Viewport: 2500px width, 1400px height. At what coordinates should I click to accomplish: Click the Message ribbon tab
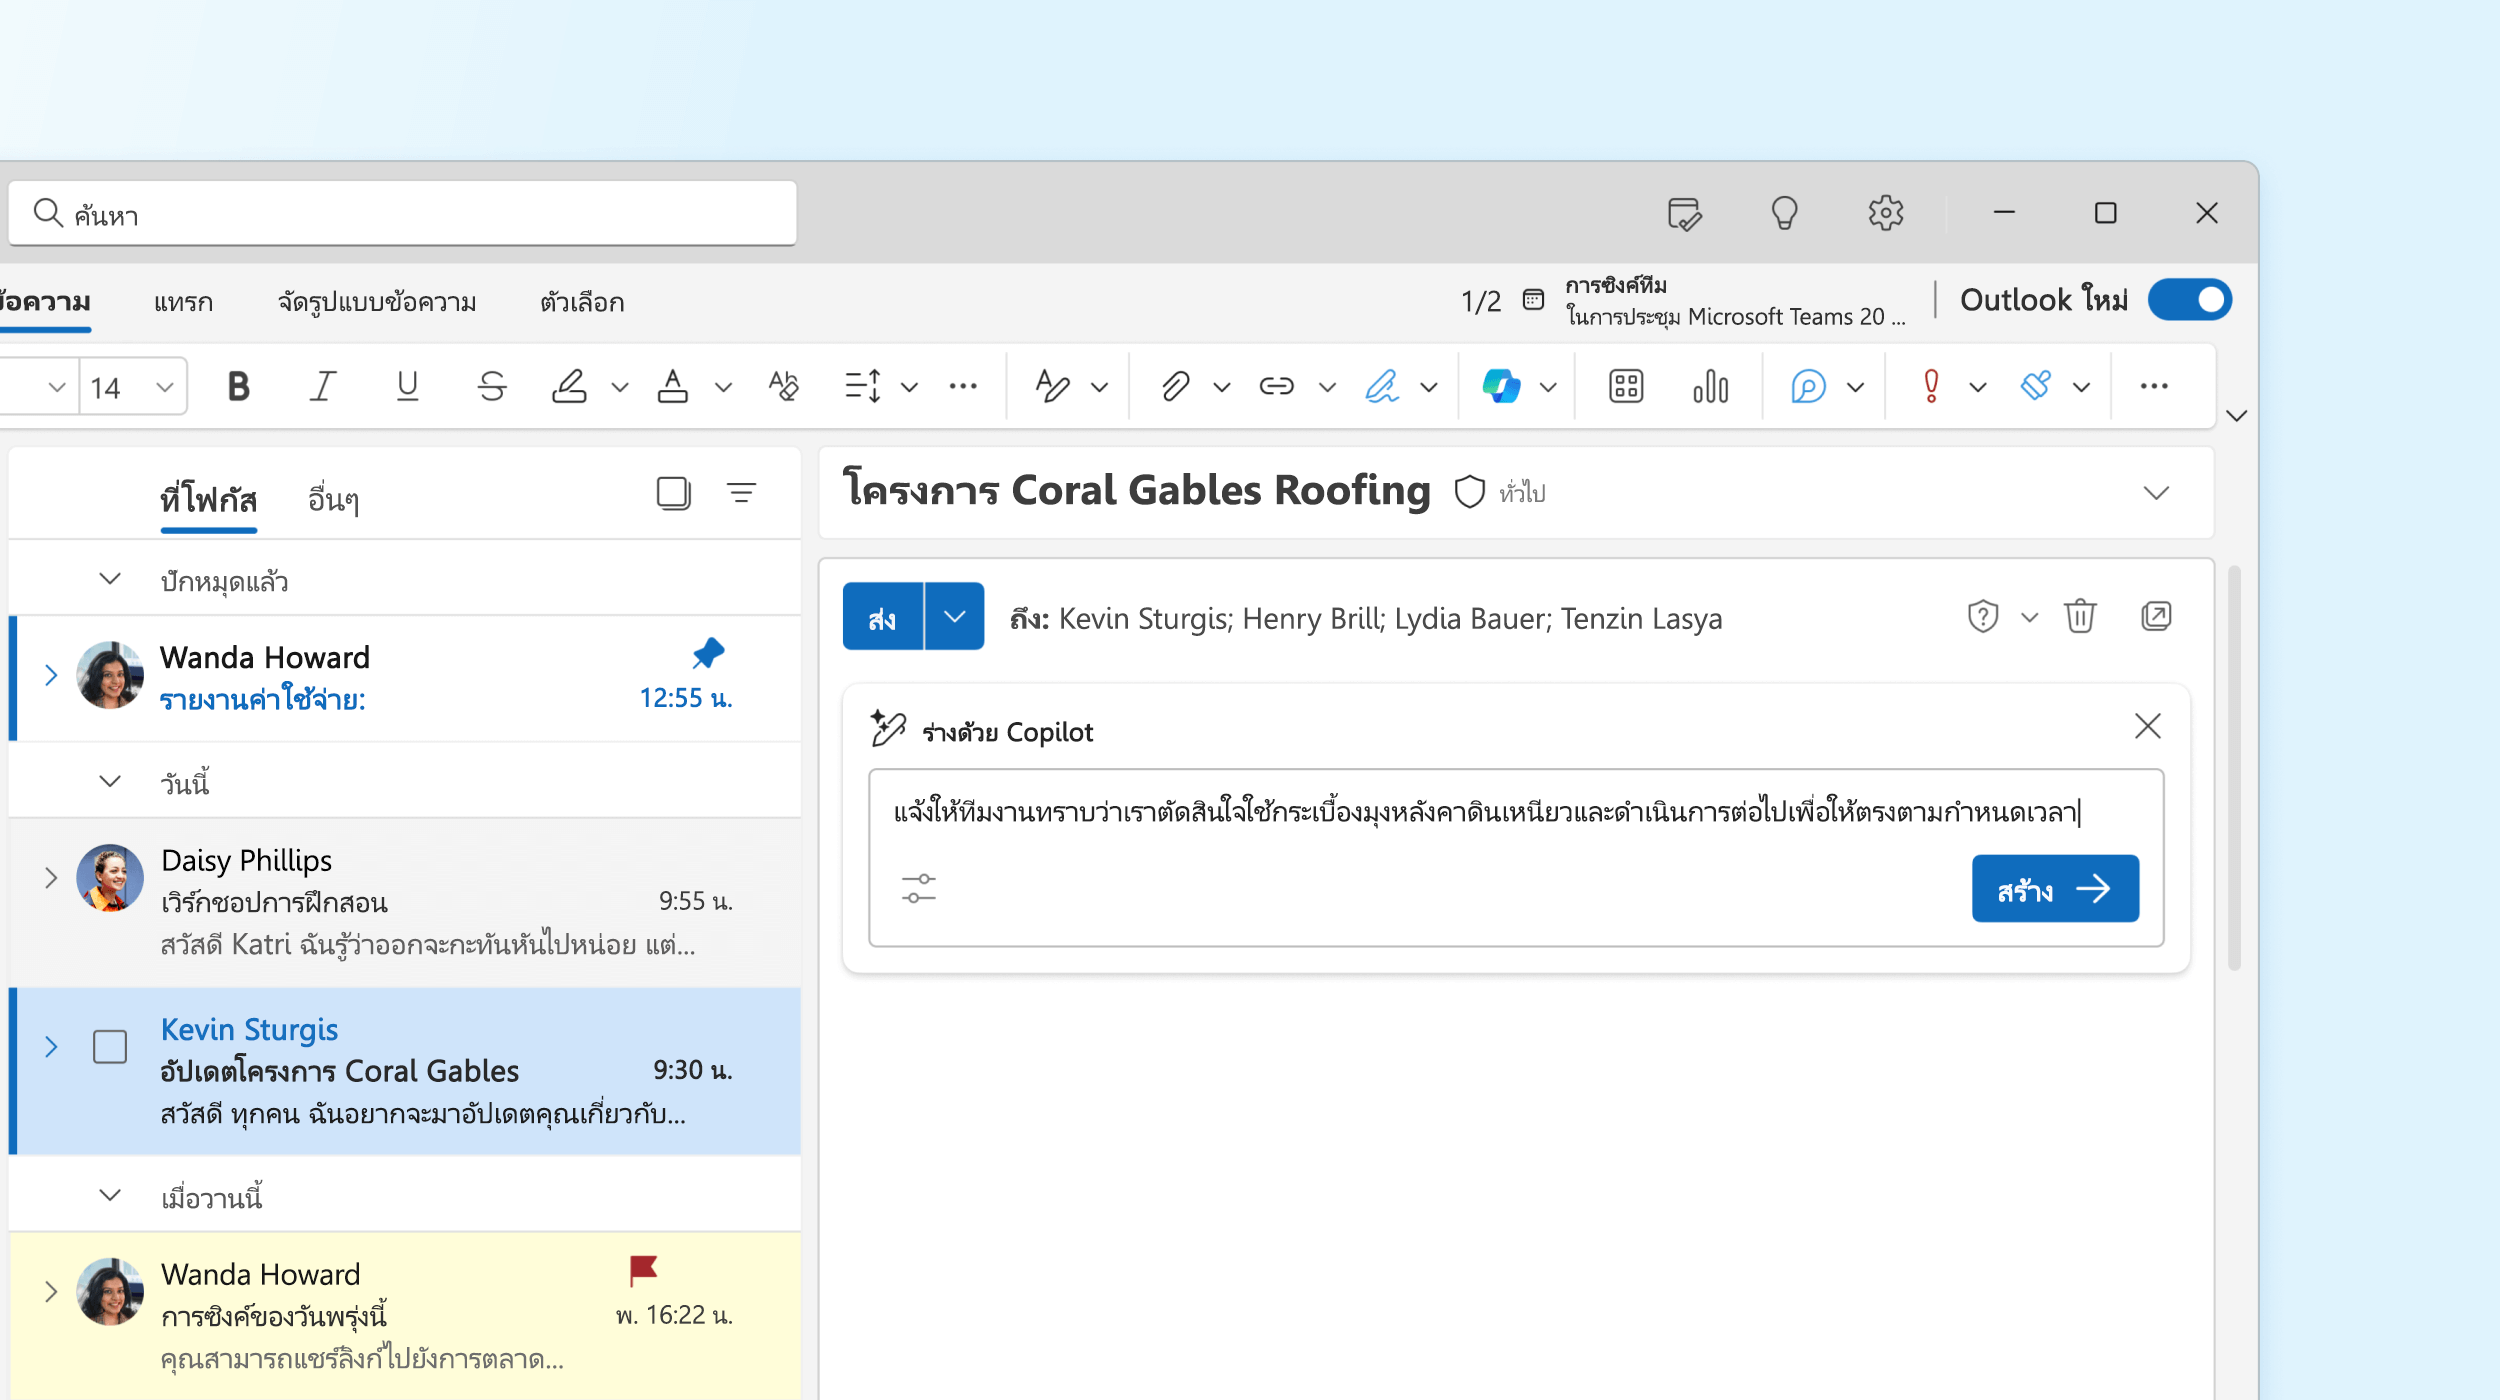click(45, 302)
